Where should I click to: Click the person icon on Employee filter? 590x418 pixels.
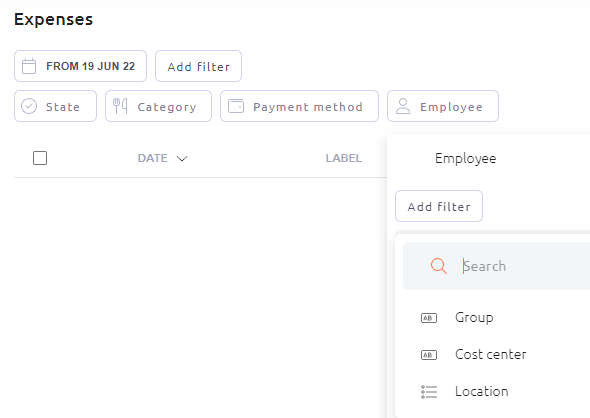tap(403, 106)
